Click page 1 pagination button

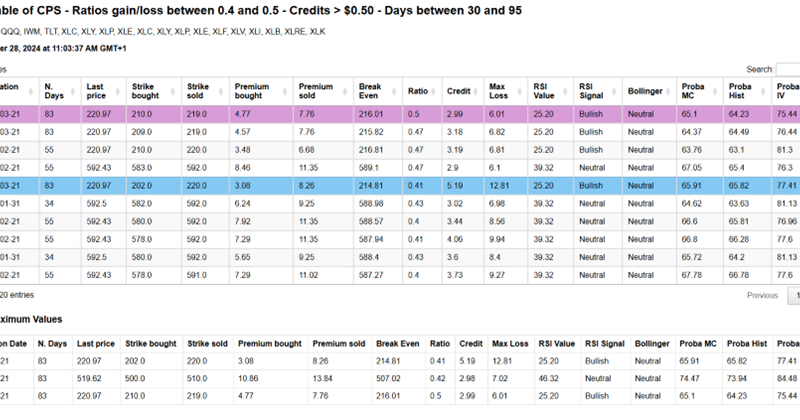(795, 295)
